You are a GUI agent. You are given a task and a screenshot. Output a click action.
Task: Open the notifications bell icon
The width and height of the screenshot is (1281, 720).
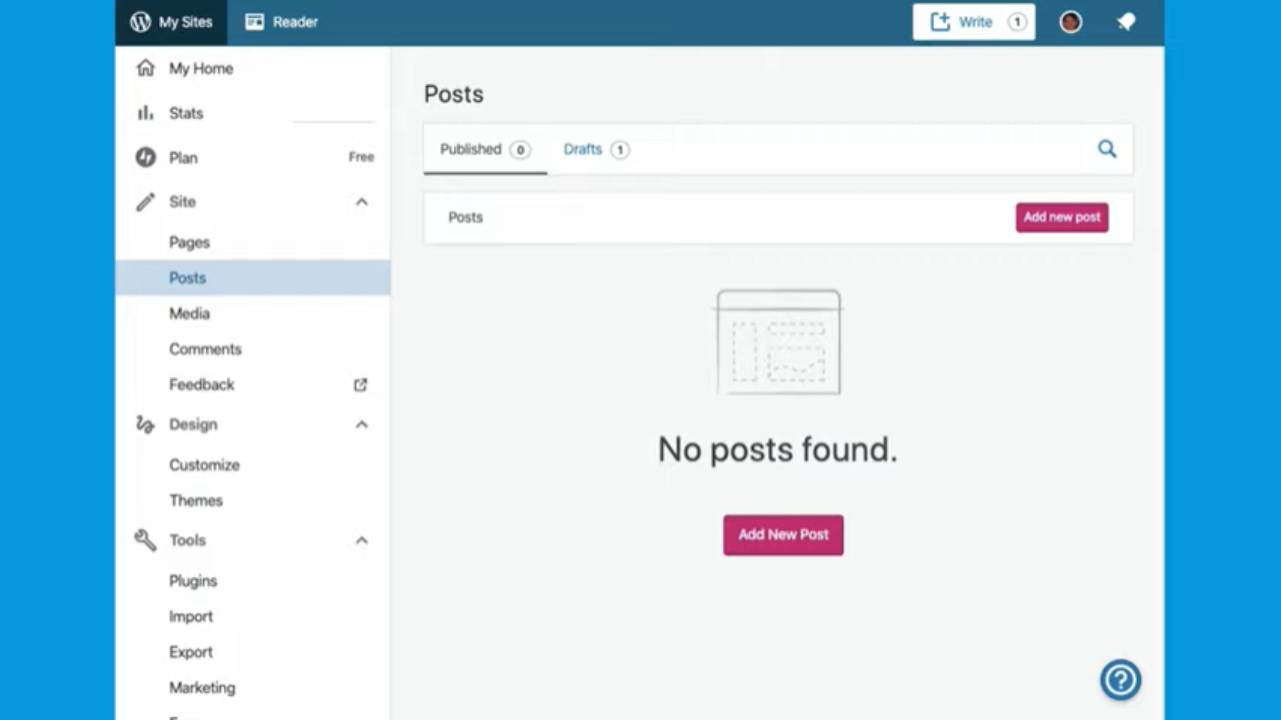[x=1126, y=22]
